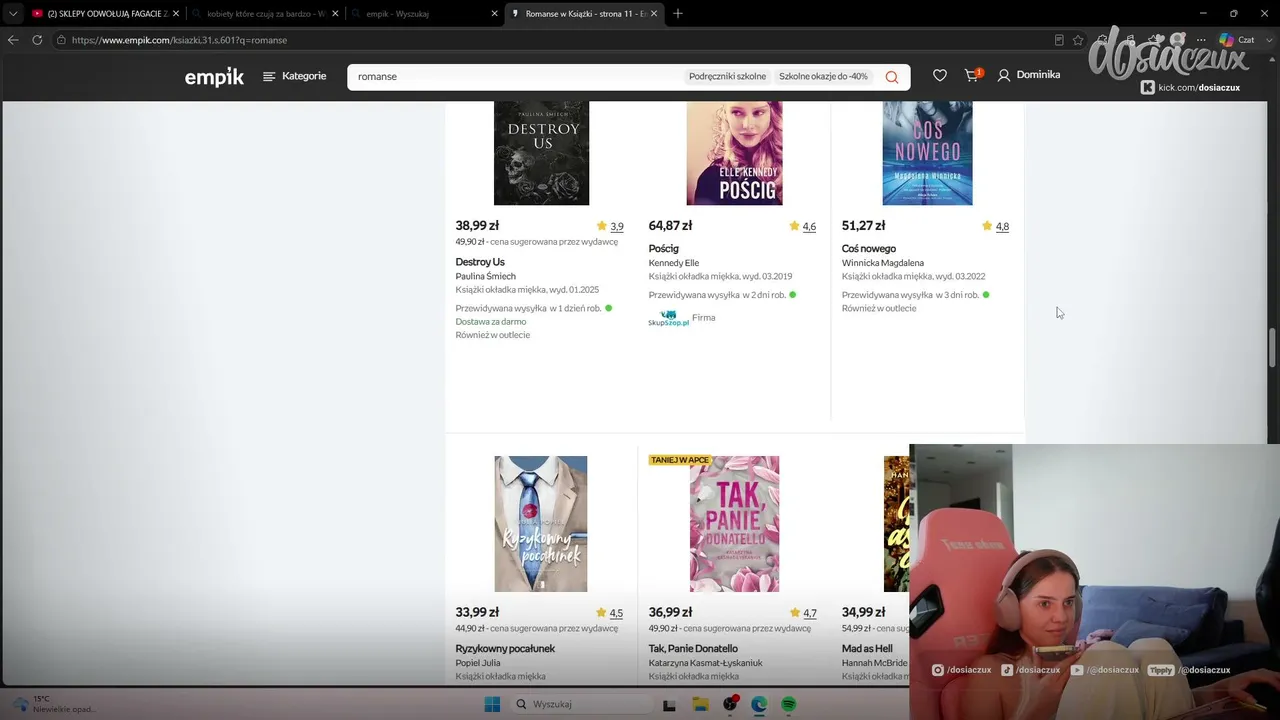Open the 4,6 star rating of Pościg
The width and height of the screenshot is (1280, 720).
[x=803, y=227]
